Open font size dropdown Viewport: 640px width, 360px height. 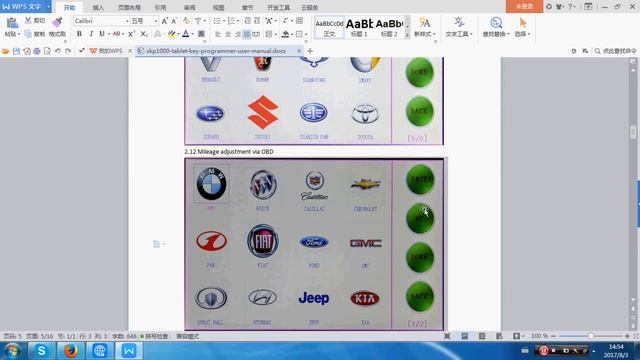tap(156, 21)
